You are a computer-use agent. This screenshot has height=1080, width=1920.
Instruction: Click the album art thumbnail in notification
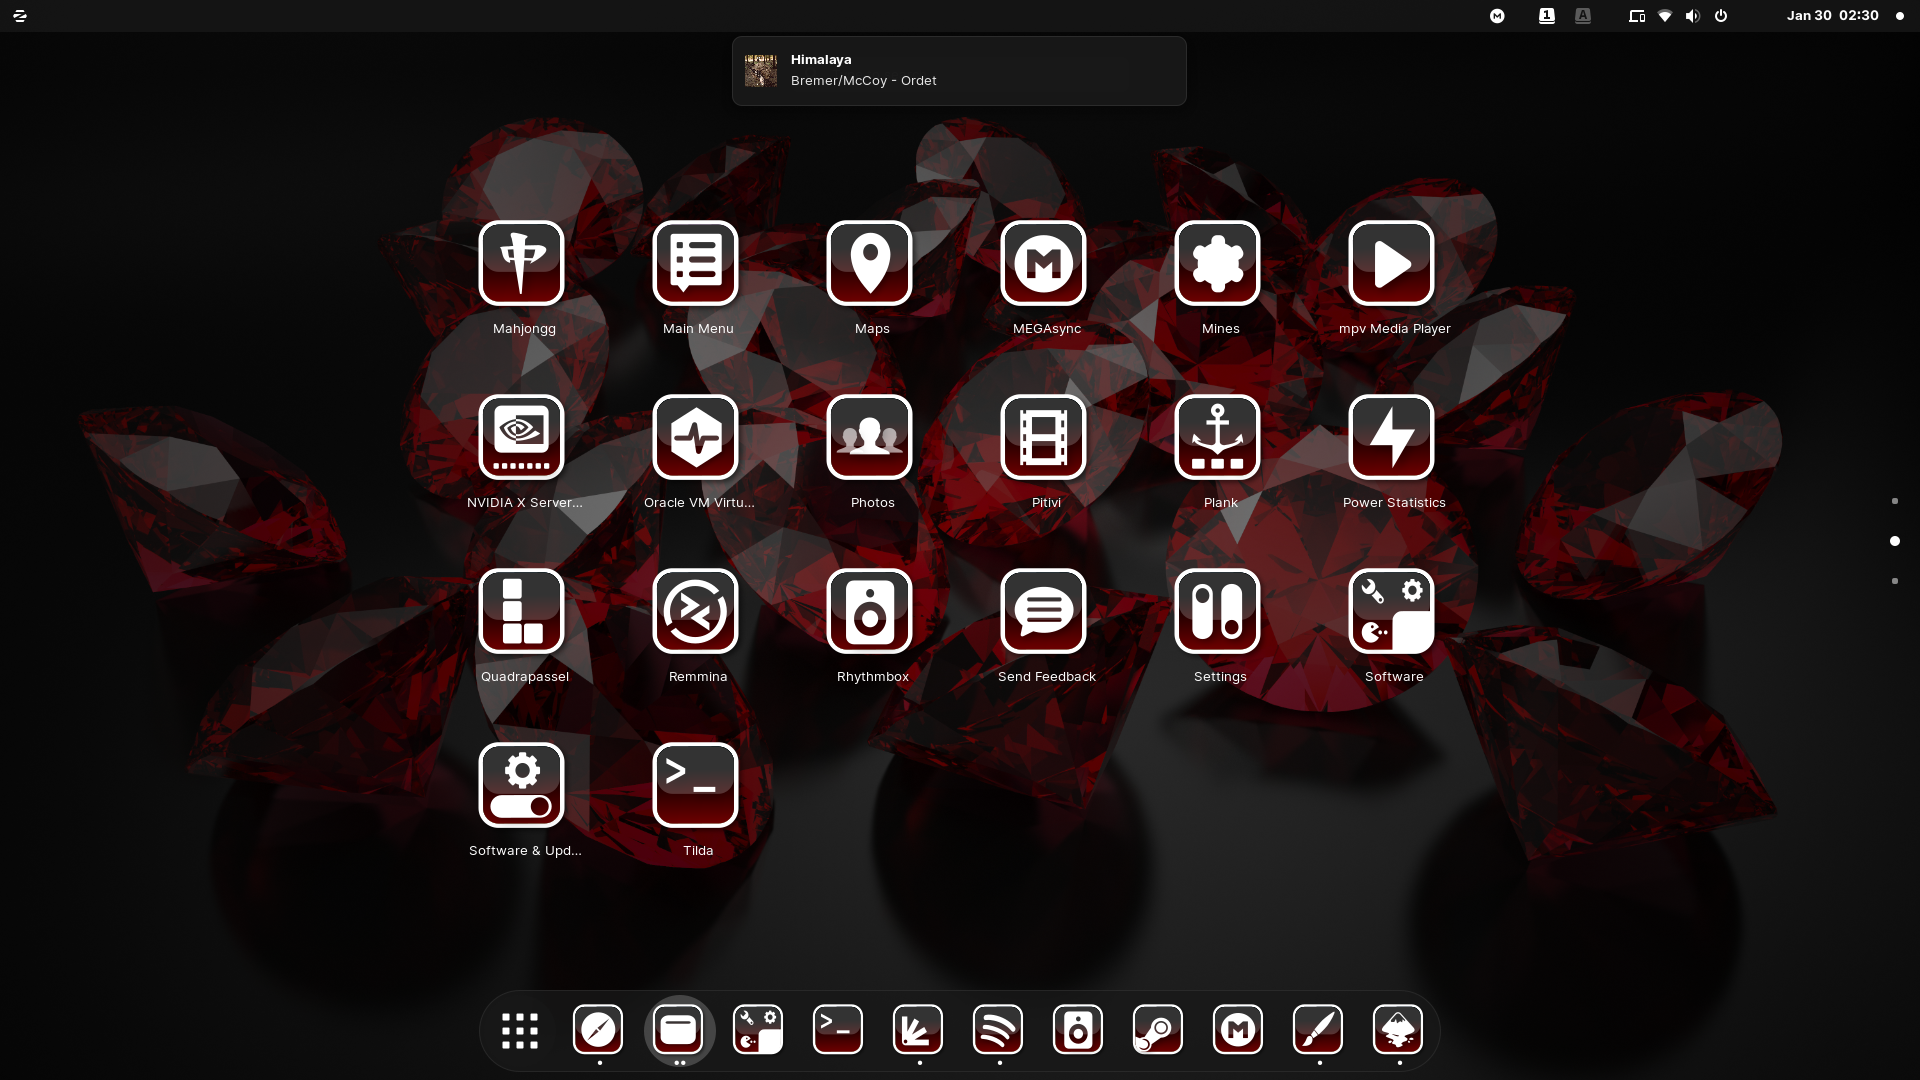[x=761, y=71]
